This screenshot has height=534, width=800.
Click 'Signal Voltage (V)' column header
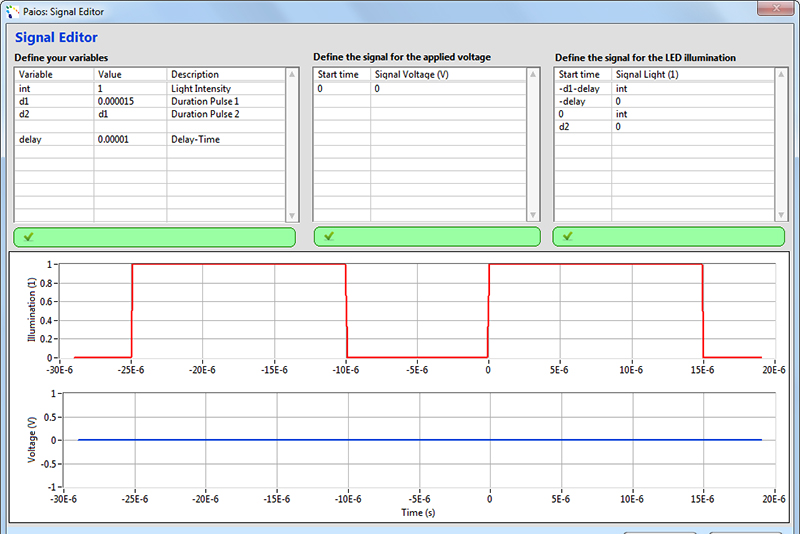(x=448, y=74)
